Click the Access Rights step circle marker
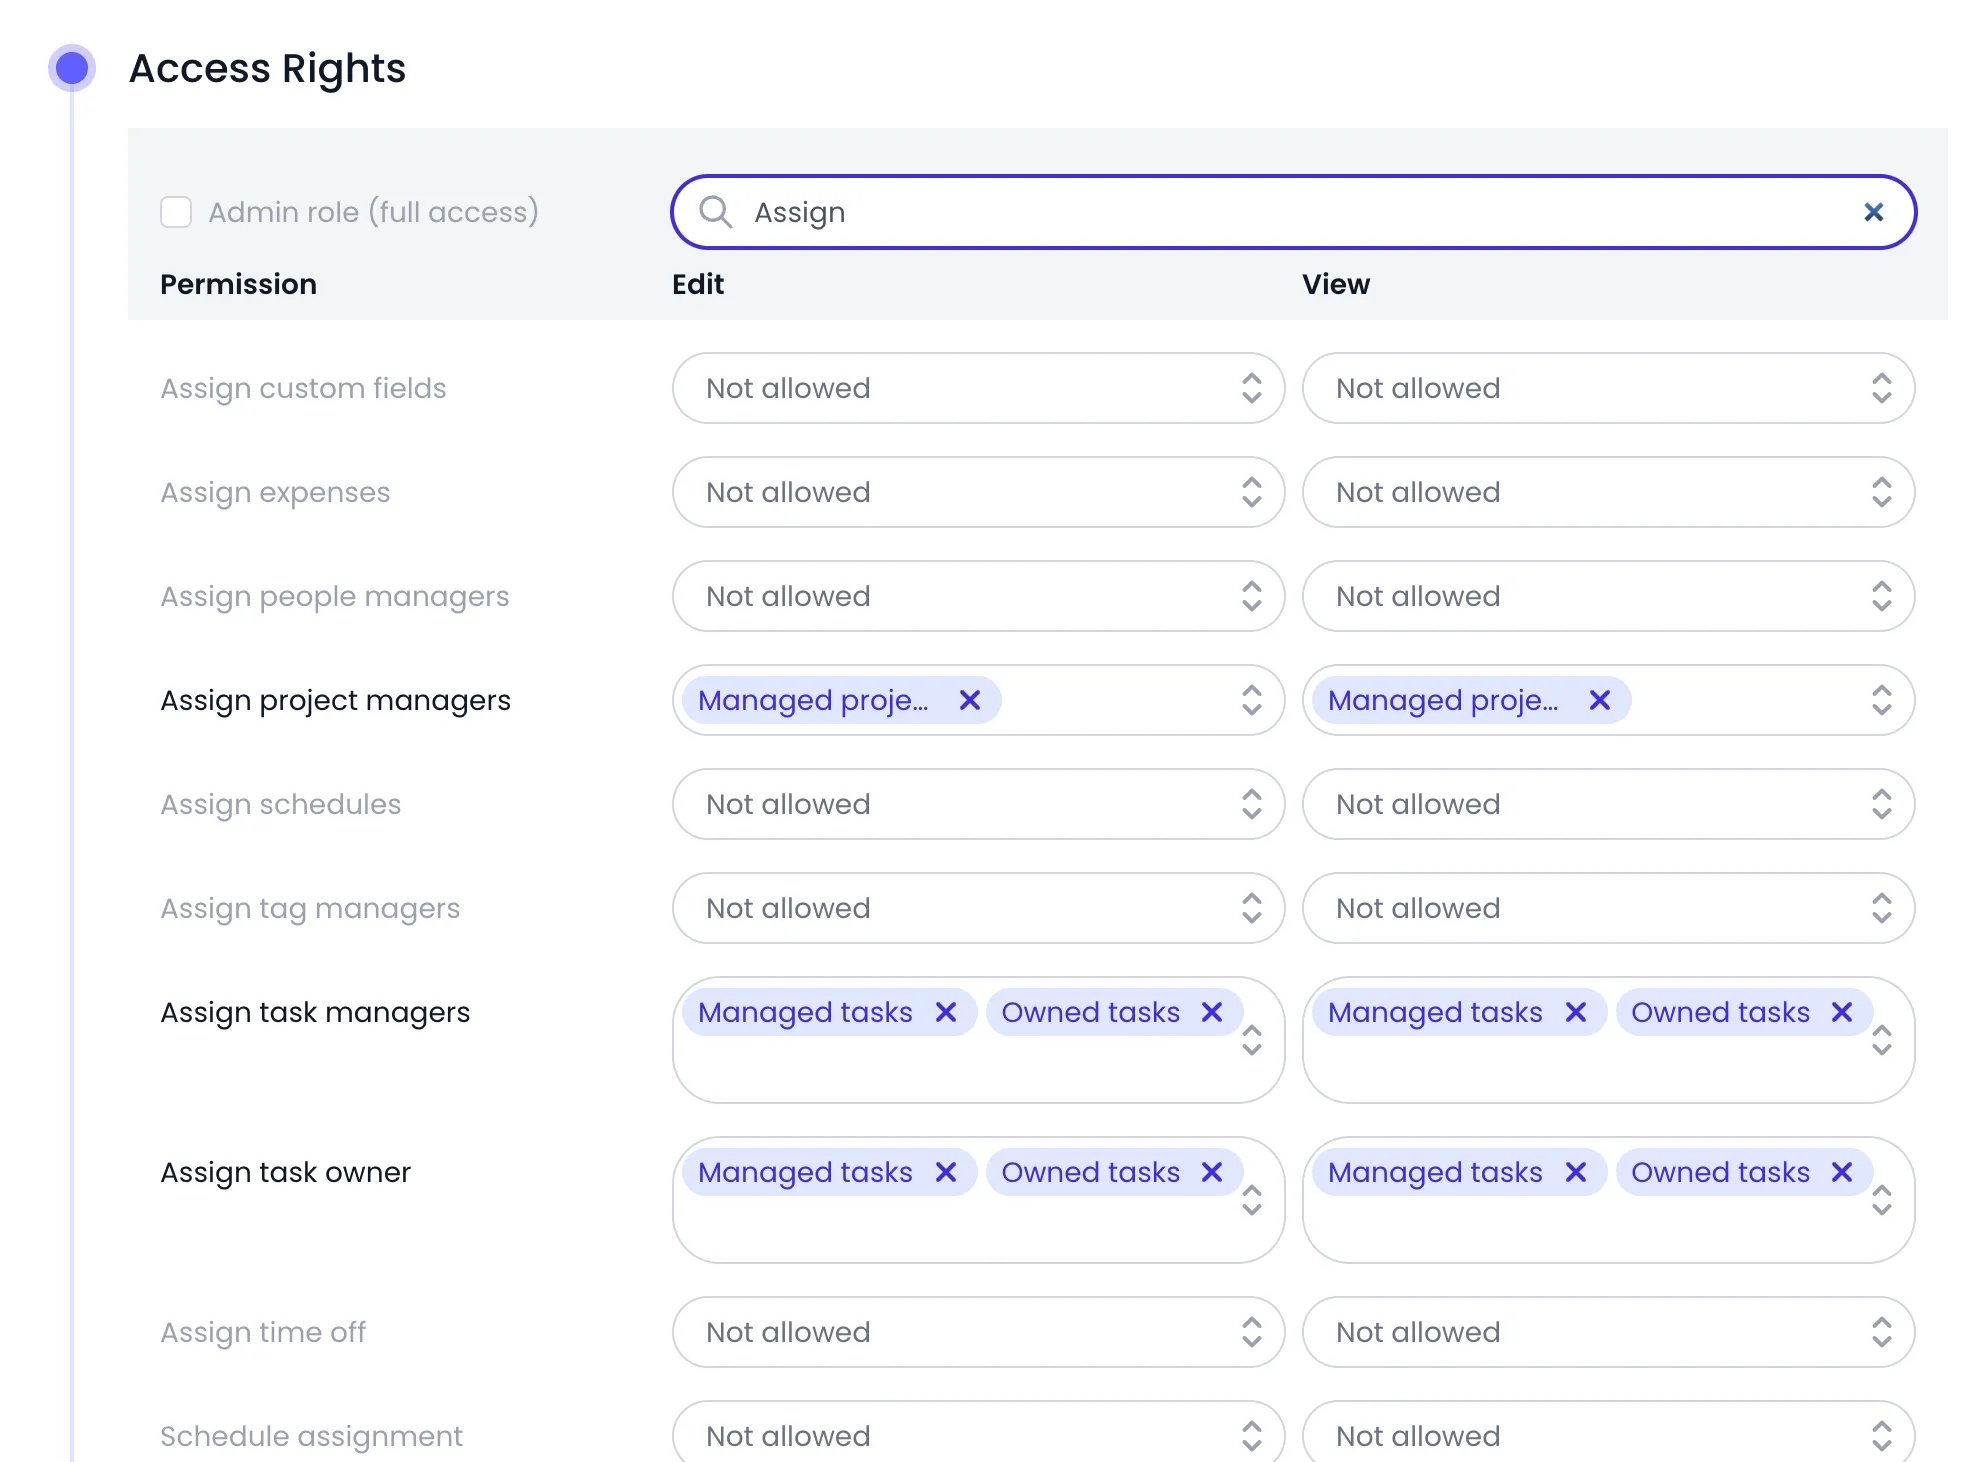1964x1462 pixels. pos(72,68)
